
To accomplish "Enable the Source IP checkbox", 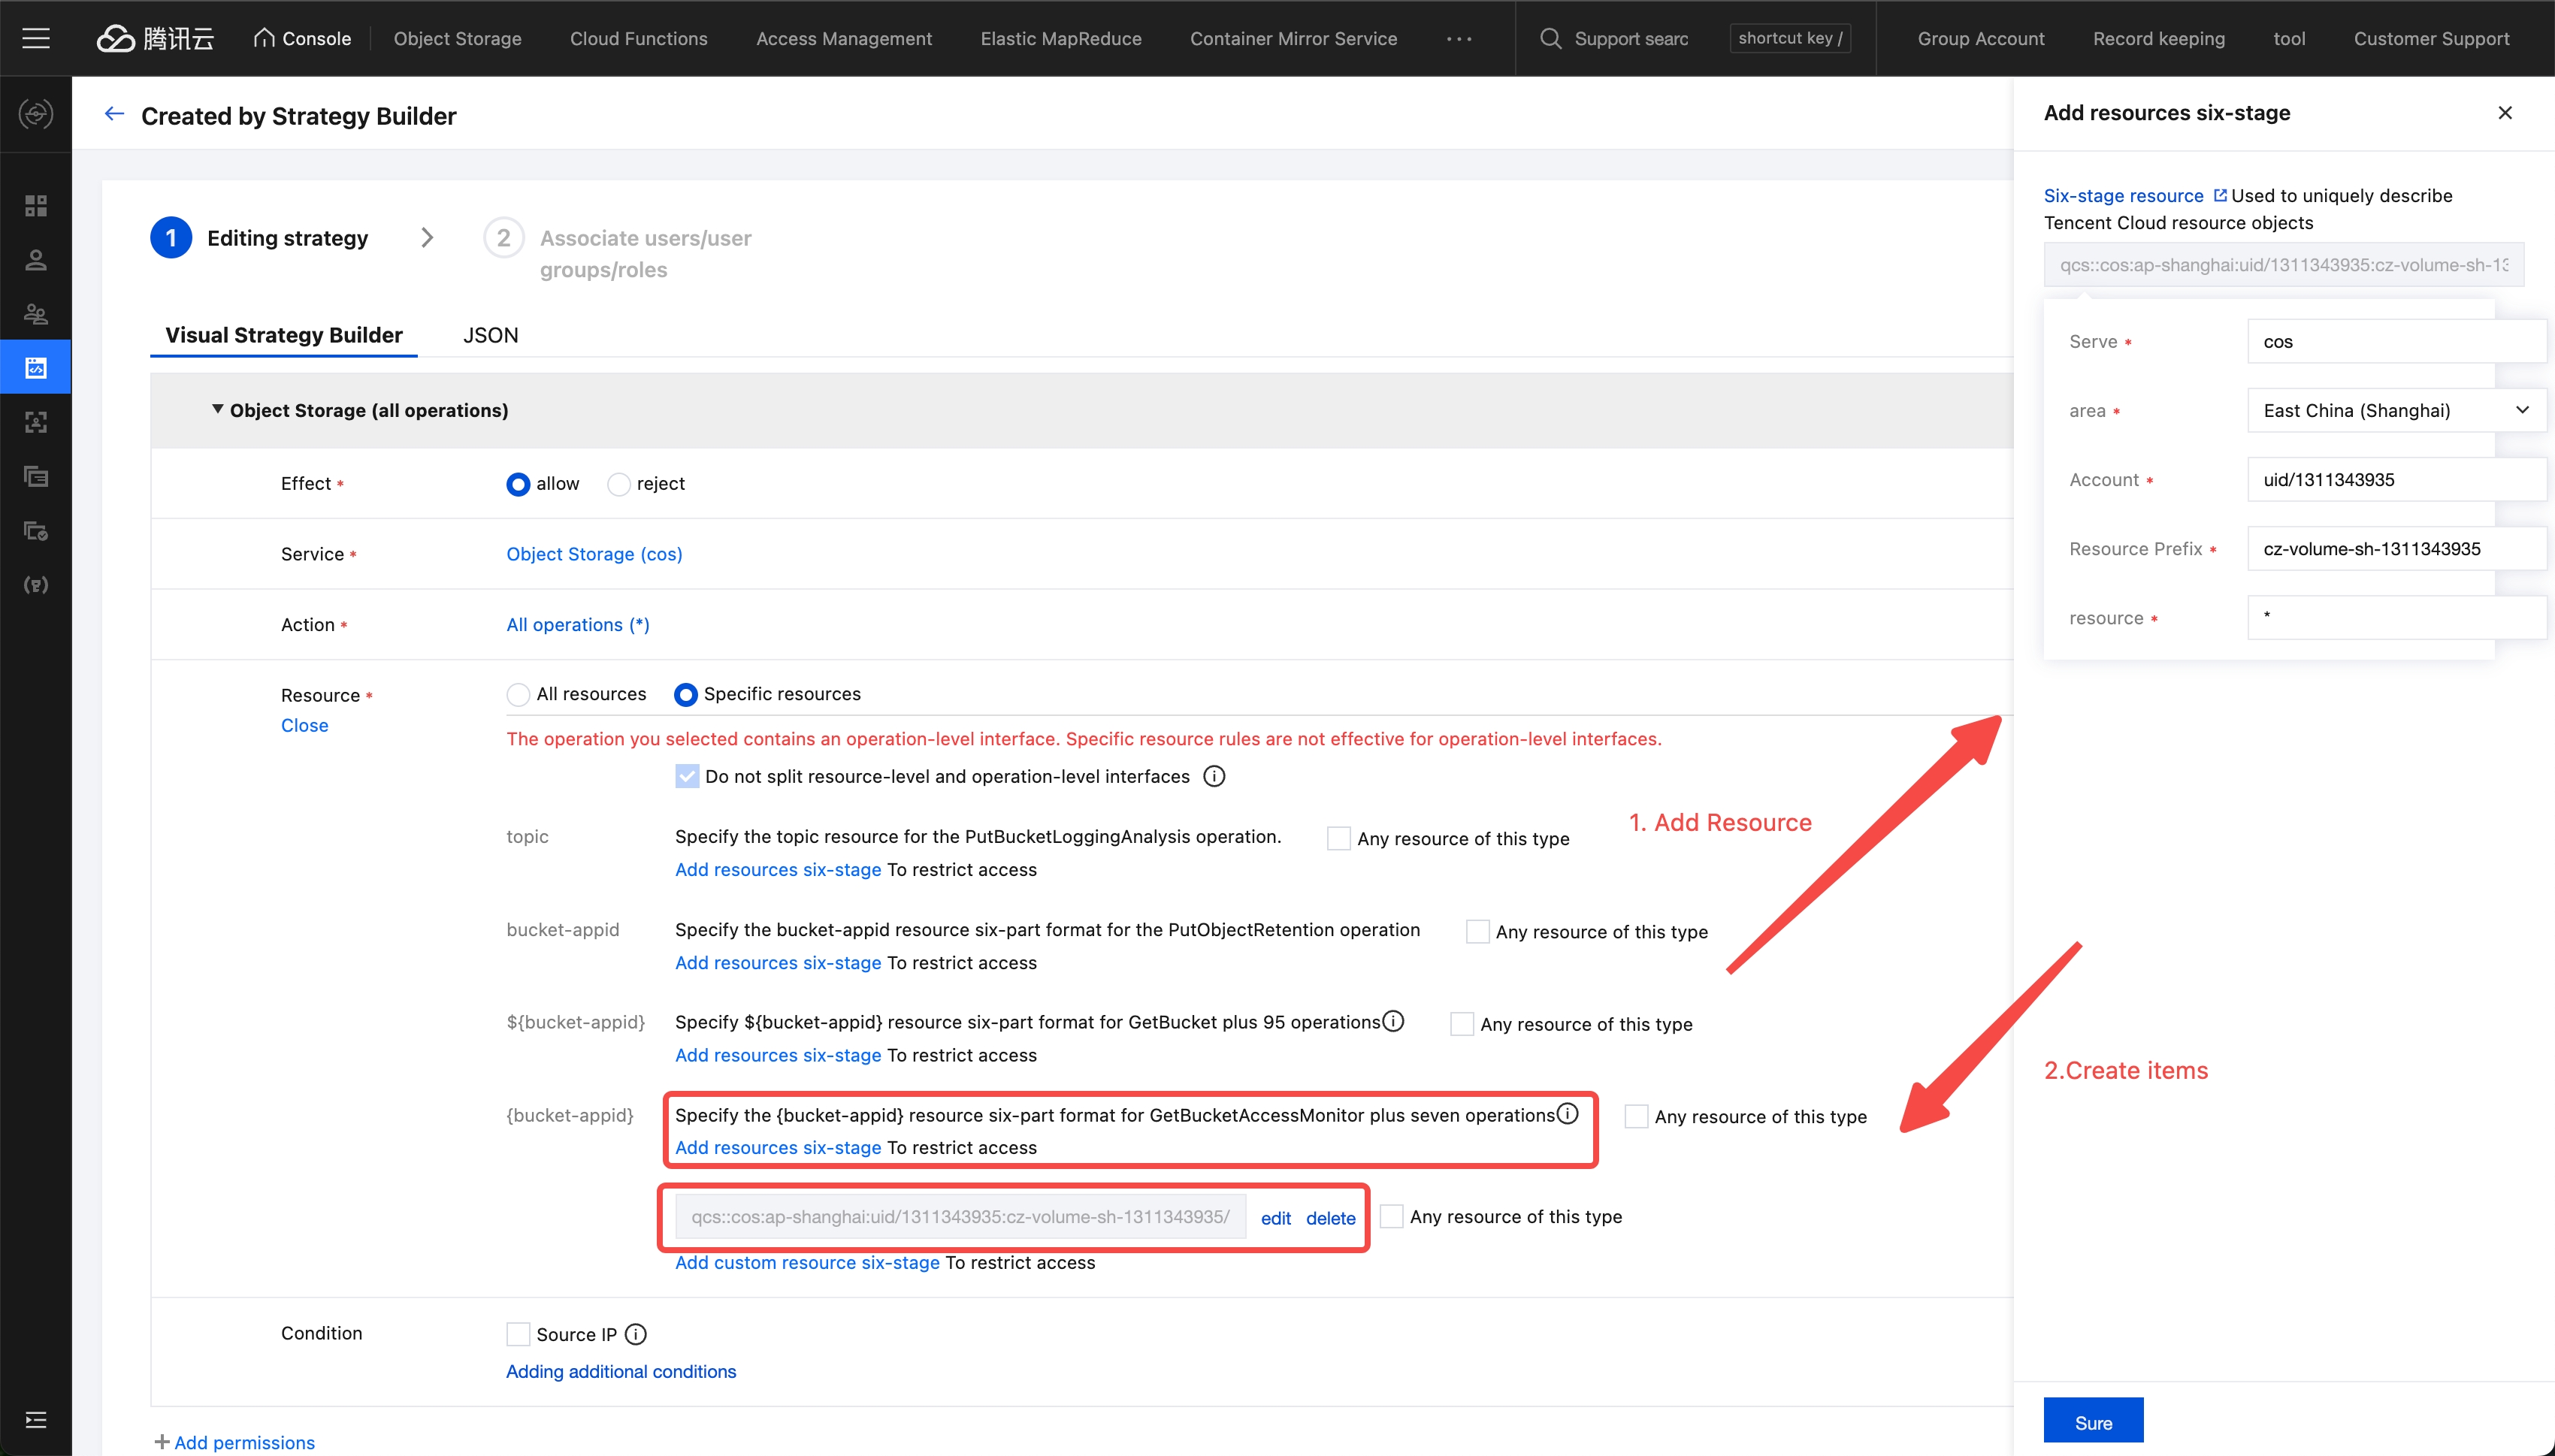I will click(518, 1334).
